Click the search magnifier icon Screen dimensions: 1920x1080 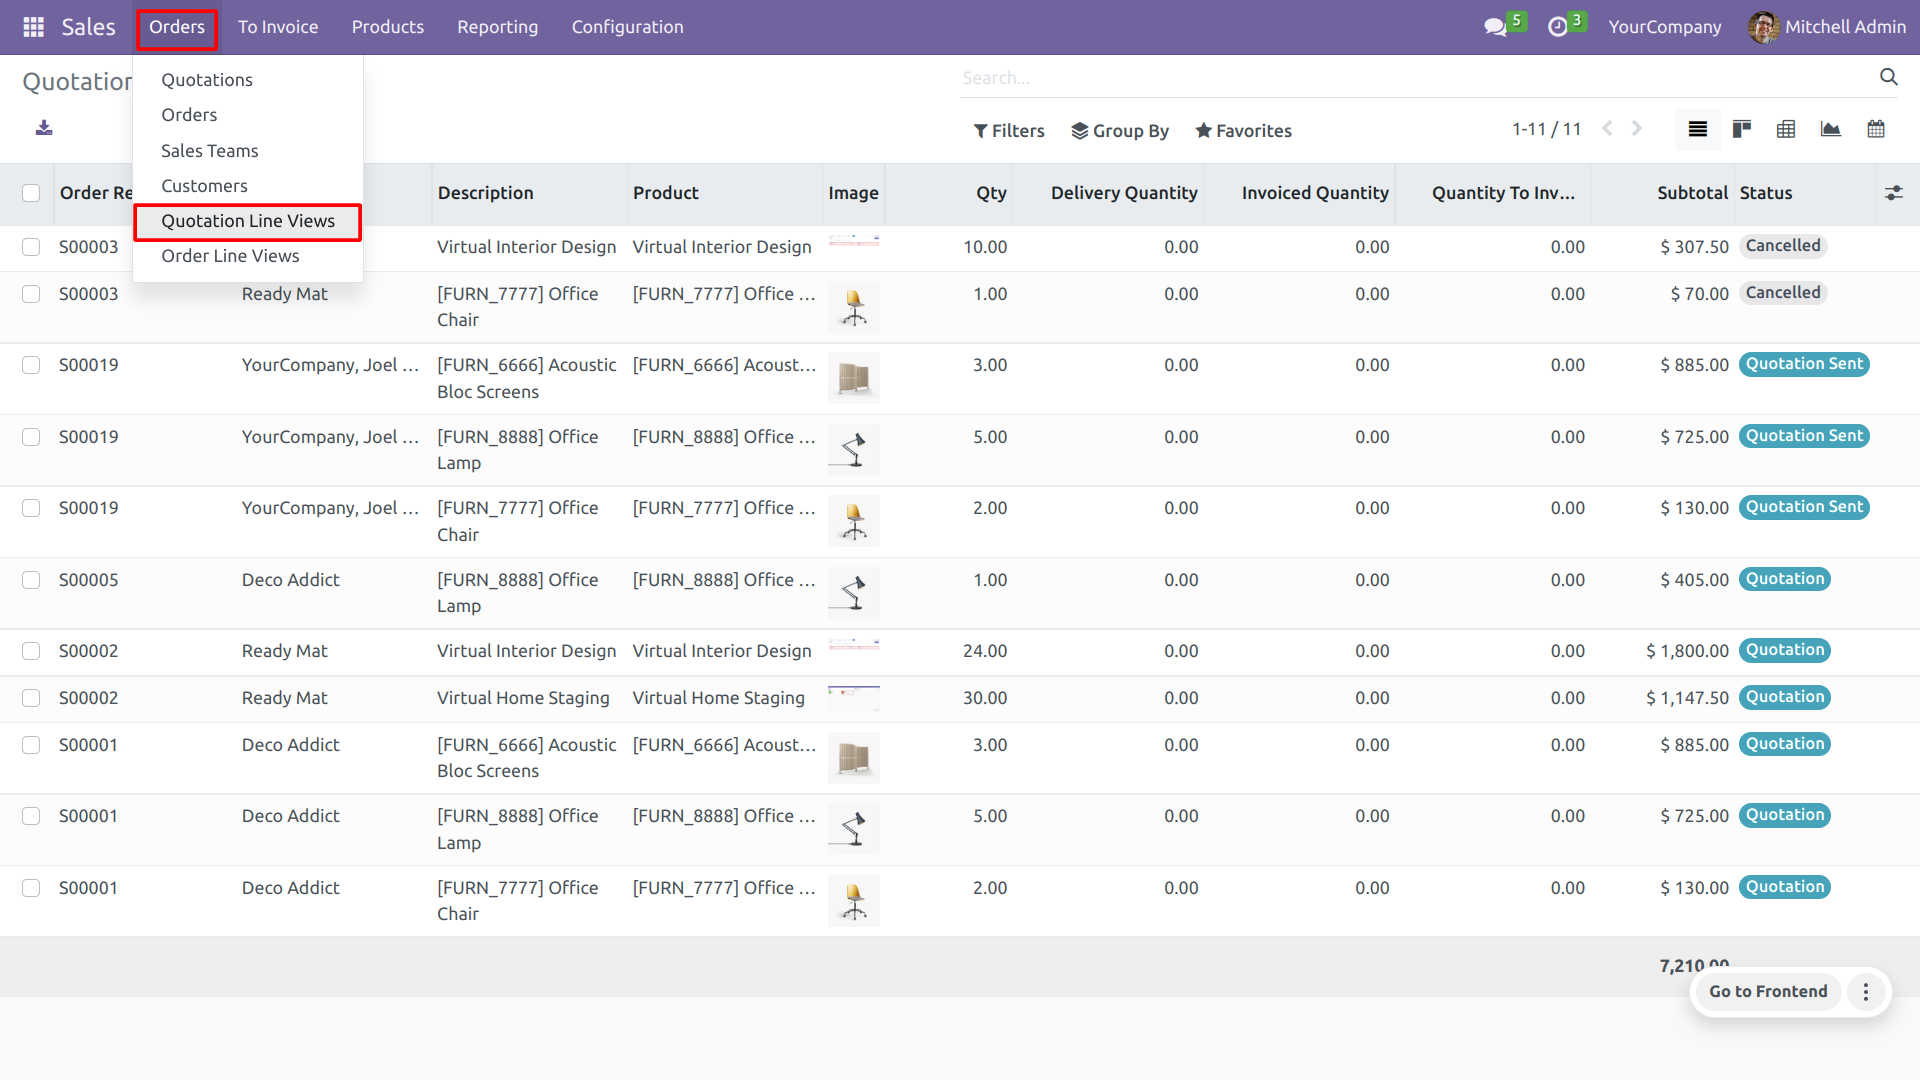[1888, 77]
